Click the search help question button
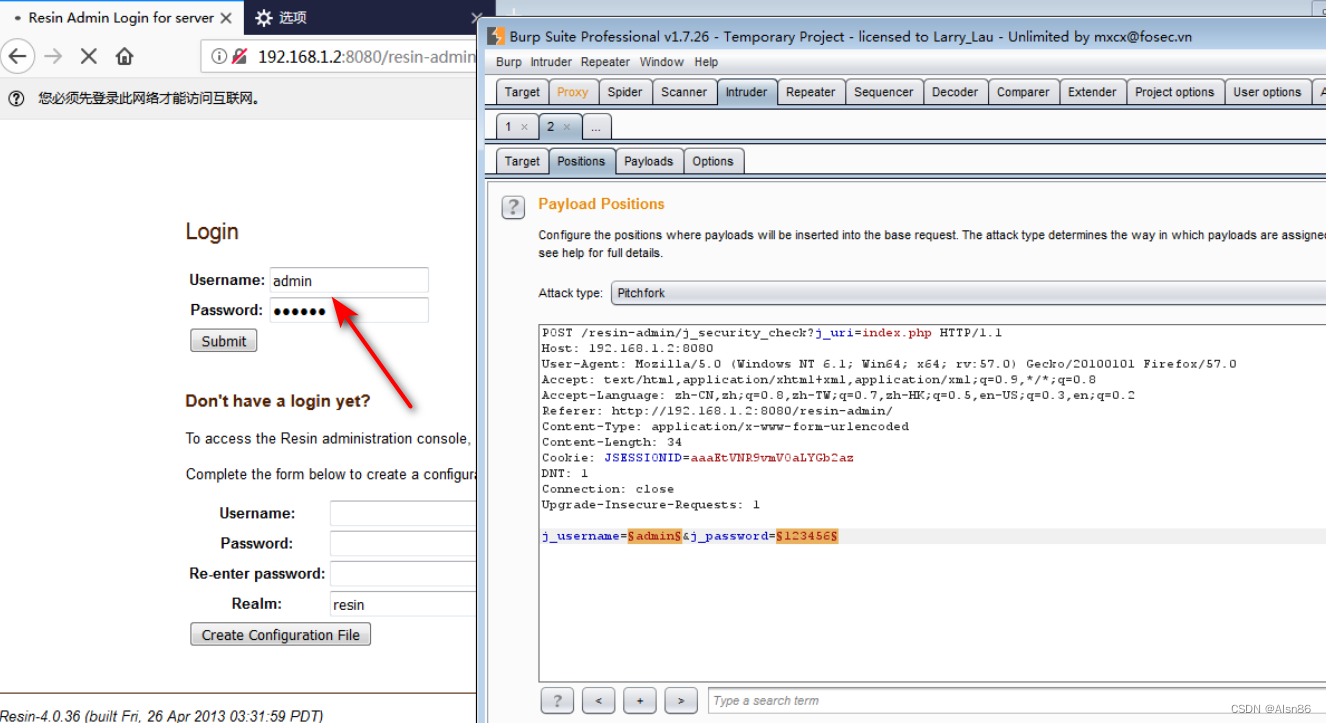Screen dimensions: 1326x723 [x=557, y=700]
